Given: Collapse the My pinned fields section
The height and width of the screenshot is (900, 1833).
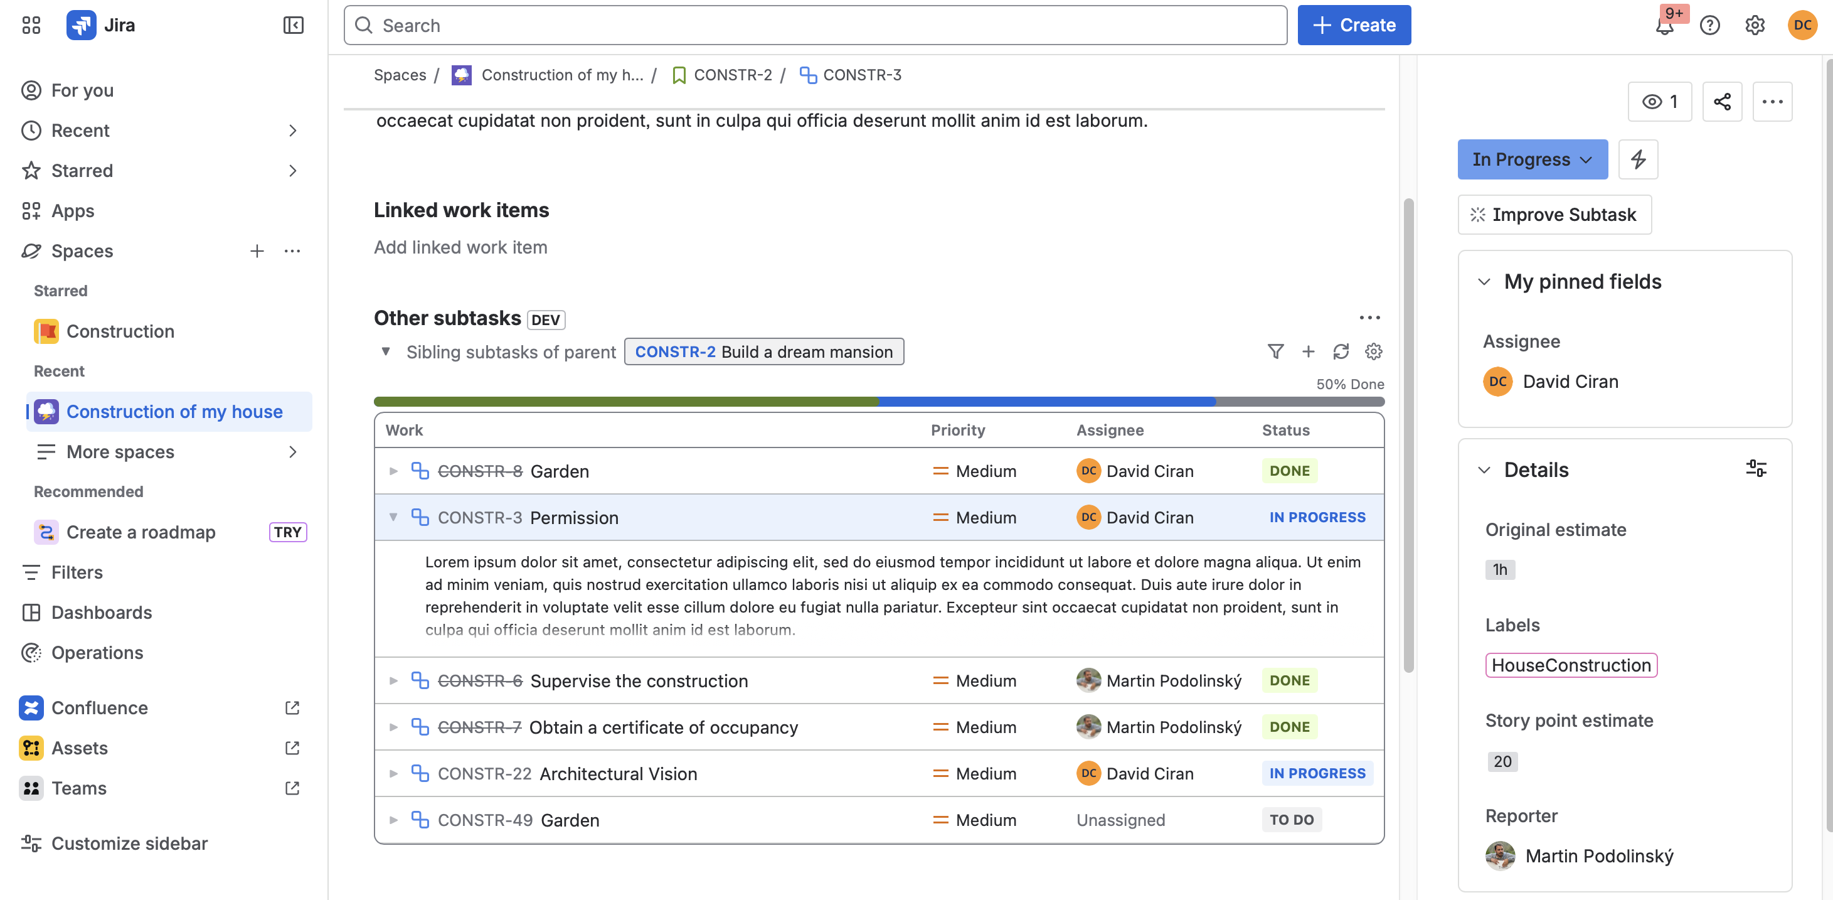Looking at the screenshot, I should [1484, 282].
